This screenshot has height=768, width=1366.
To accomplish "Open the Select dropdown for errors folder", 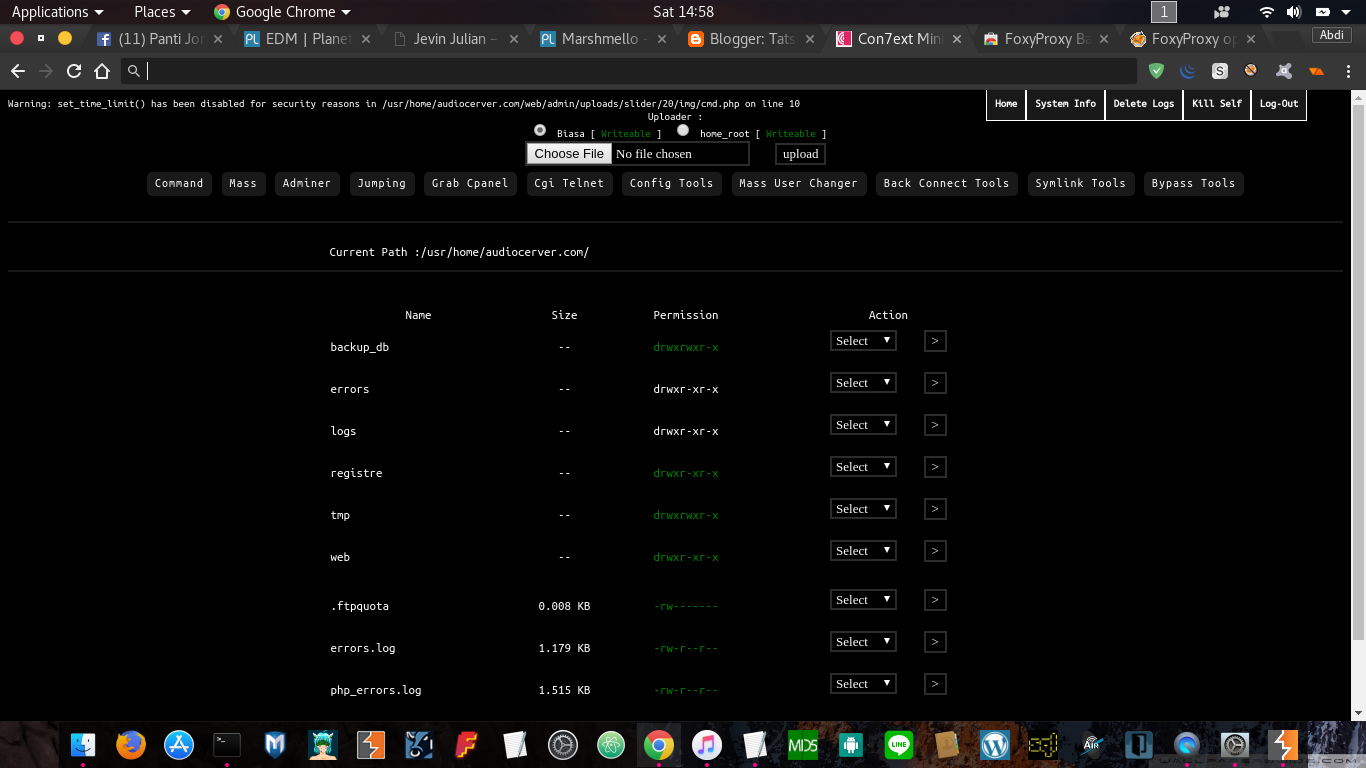I will coord(863,383).
